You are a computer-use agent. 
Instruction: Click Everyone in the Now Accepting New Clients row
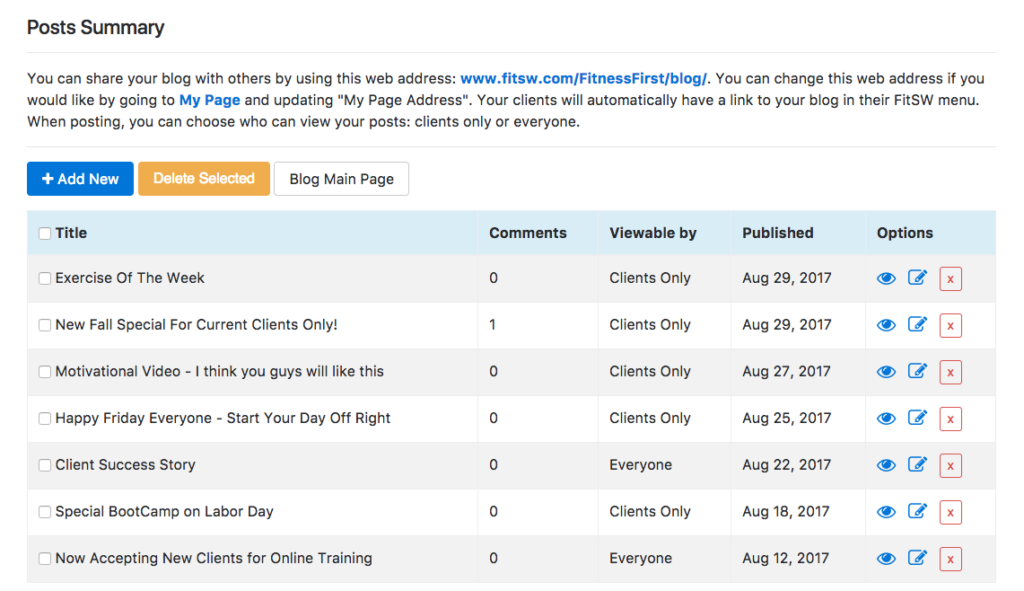641,558
